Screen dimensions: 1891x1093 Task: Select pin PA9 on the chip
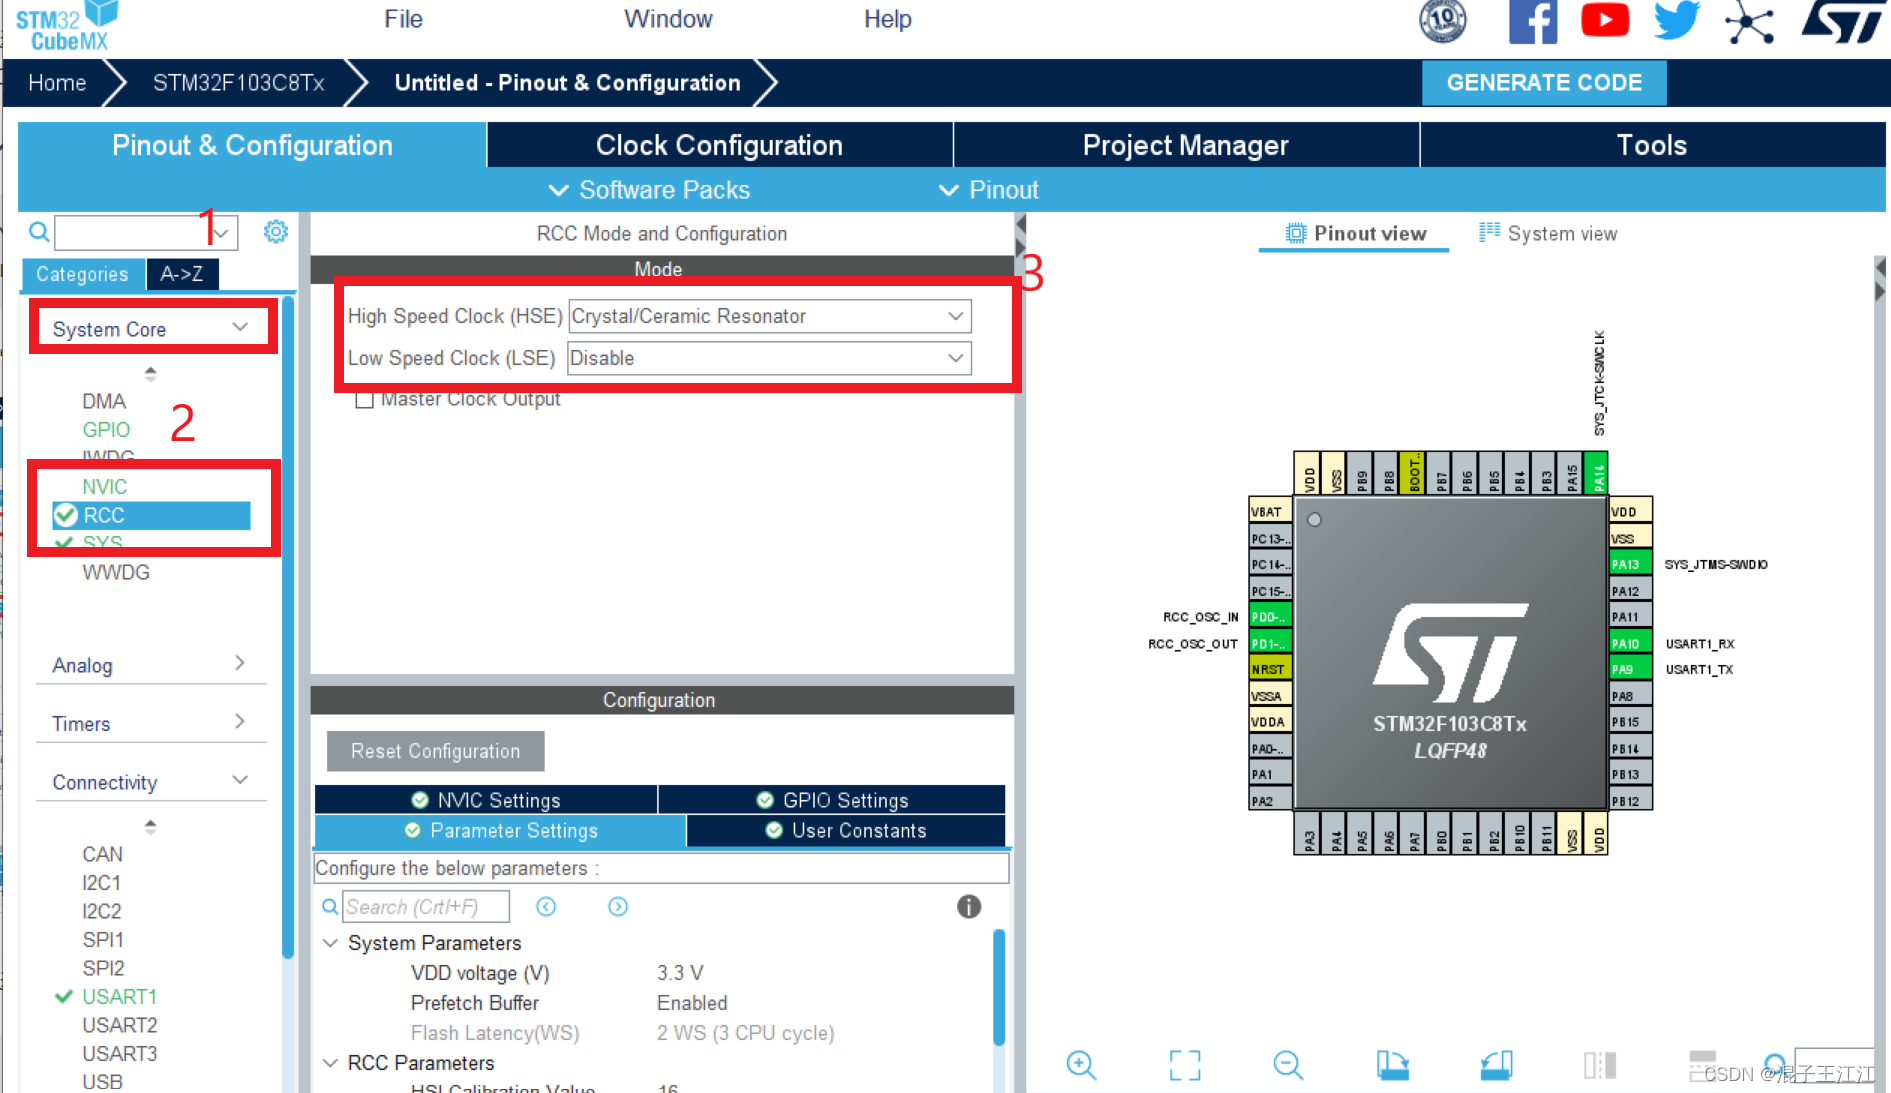[1630, 669]
